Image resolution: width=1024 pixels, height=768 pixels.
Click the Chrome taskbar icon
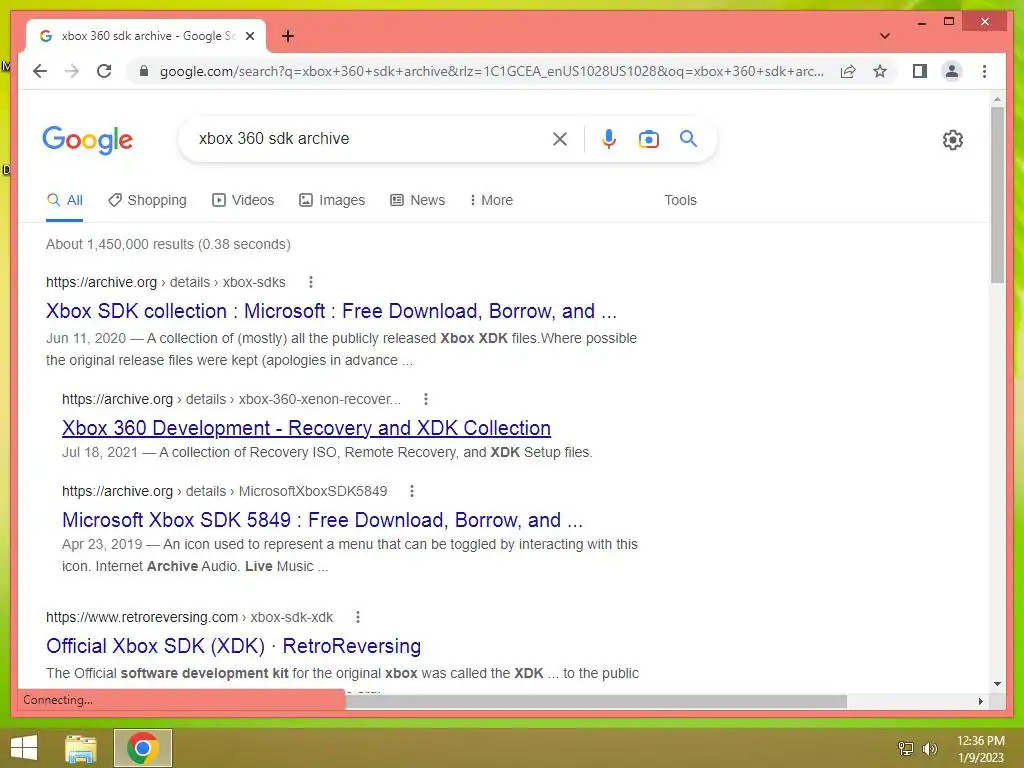[x=143, y=748]
